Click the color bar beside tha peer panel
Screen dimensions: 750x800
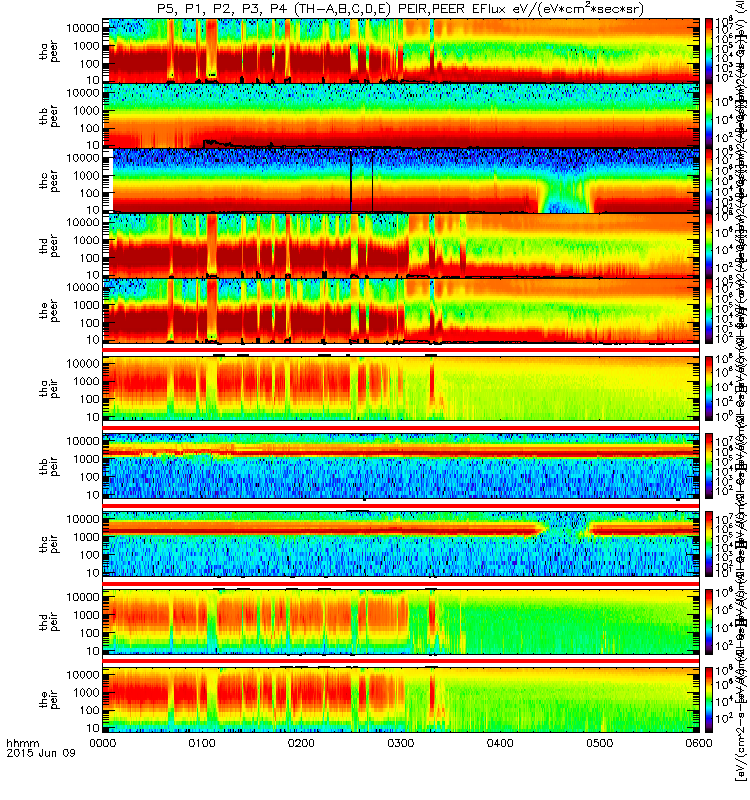[709, 51]
